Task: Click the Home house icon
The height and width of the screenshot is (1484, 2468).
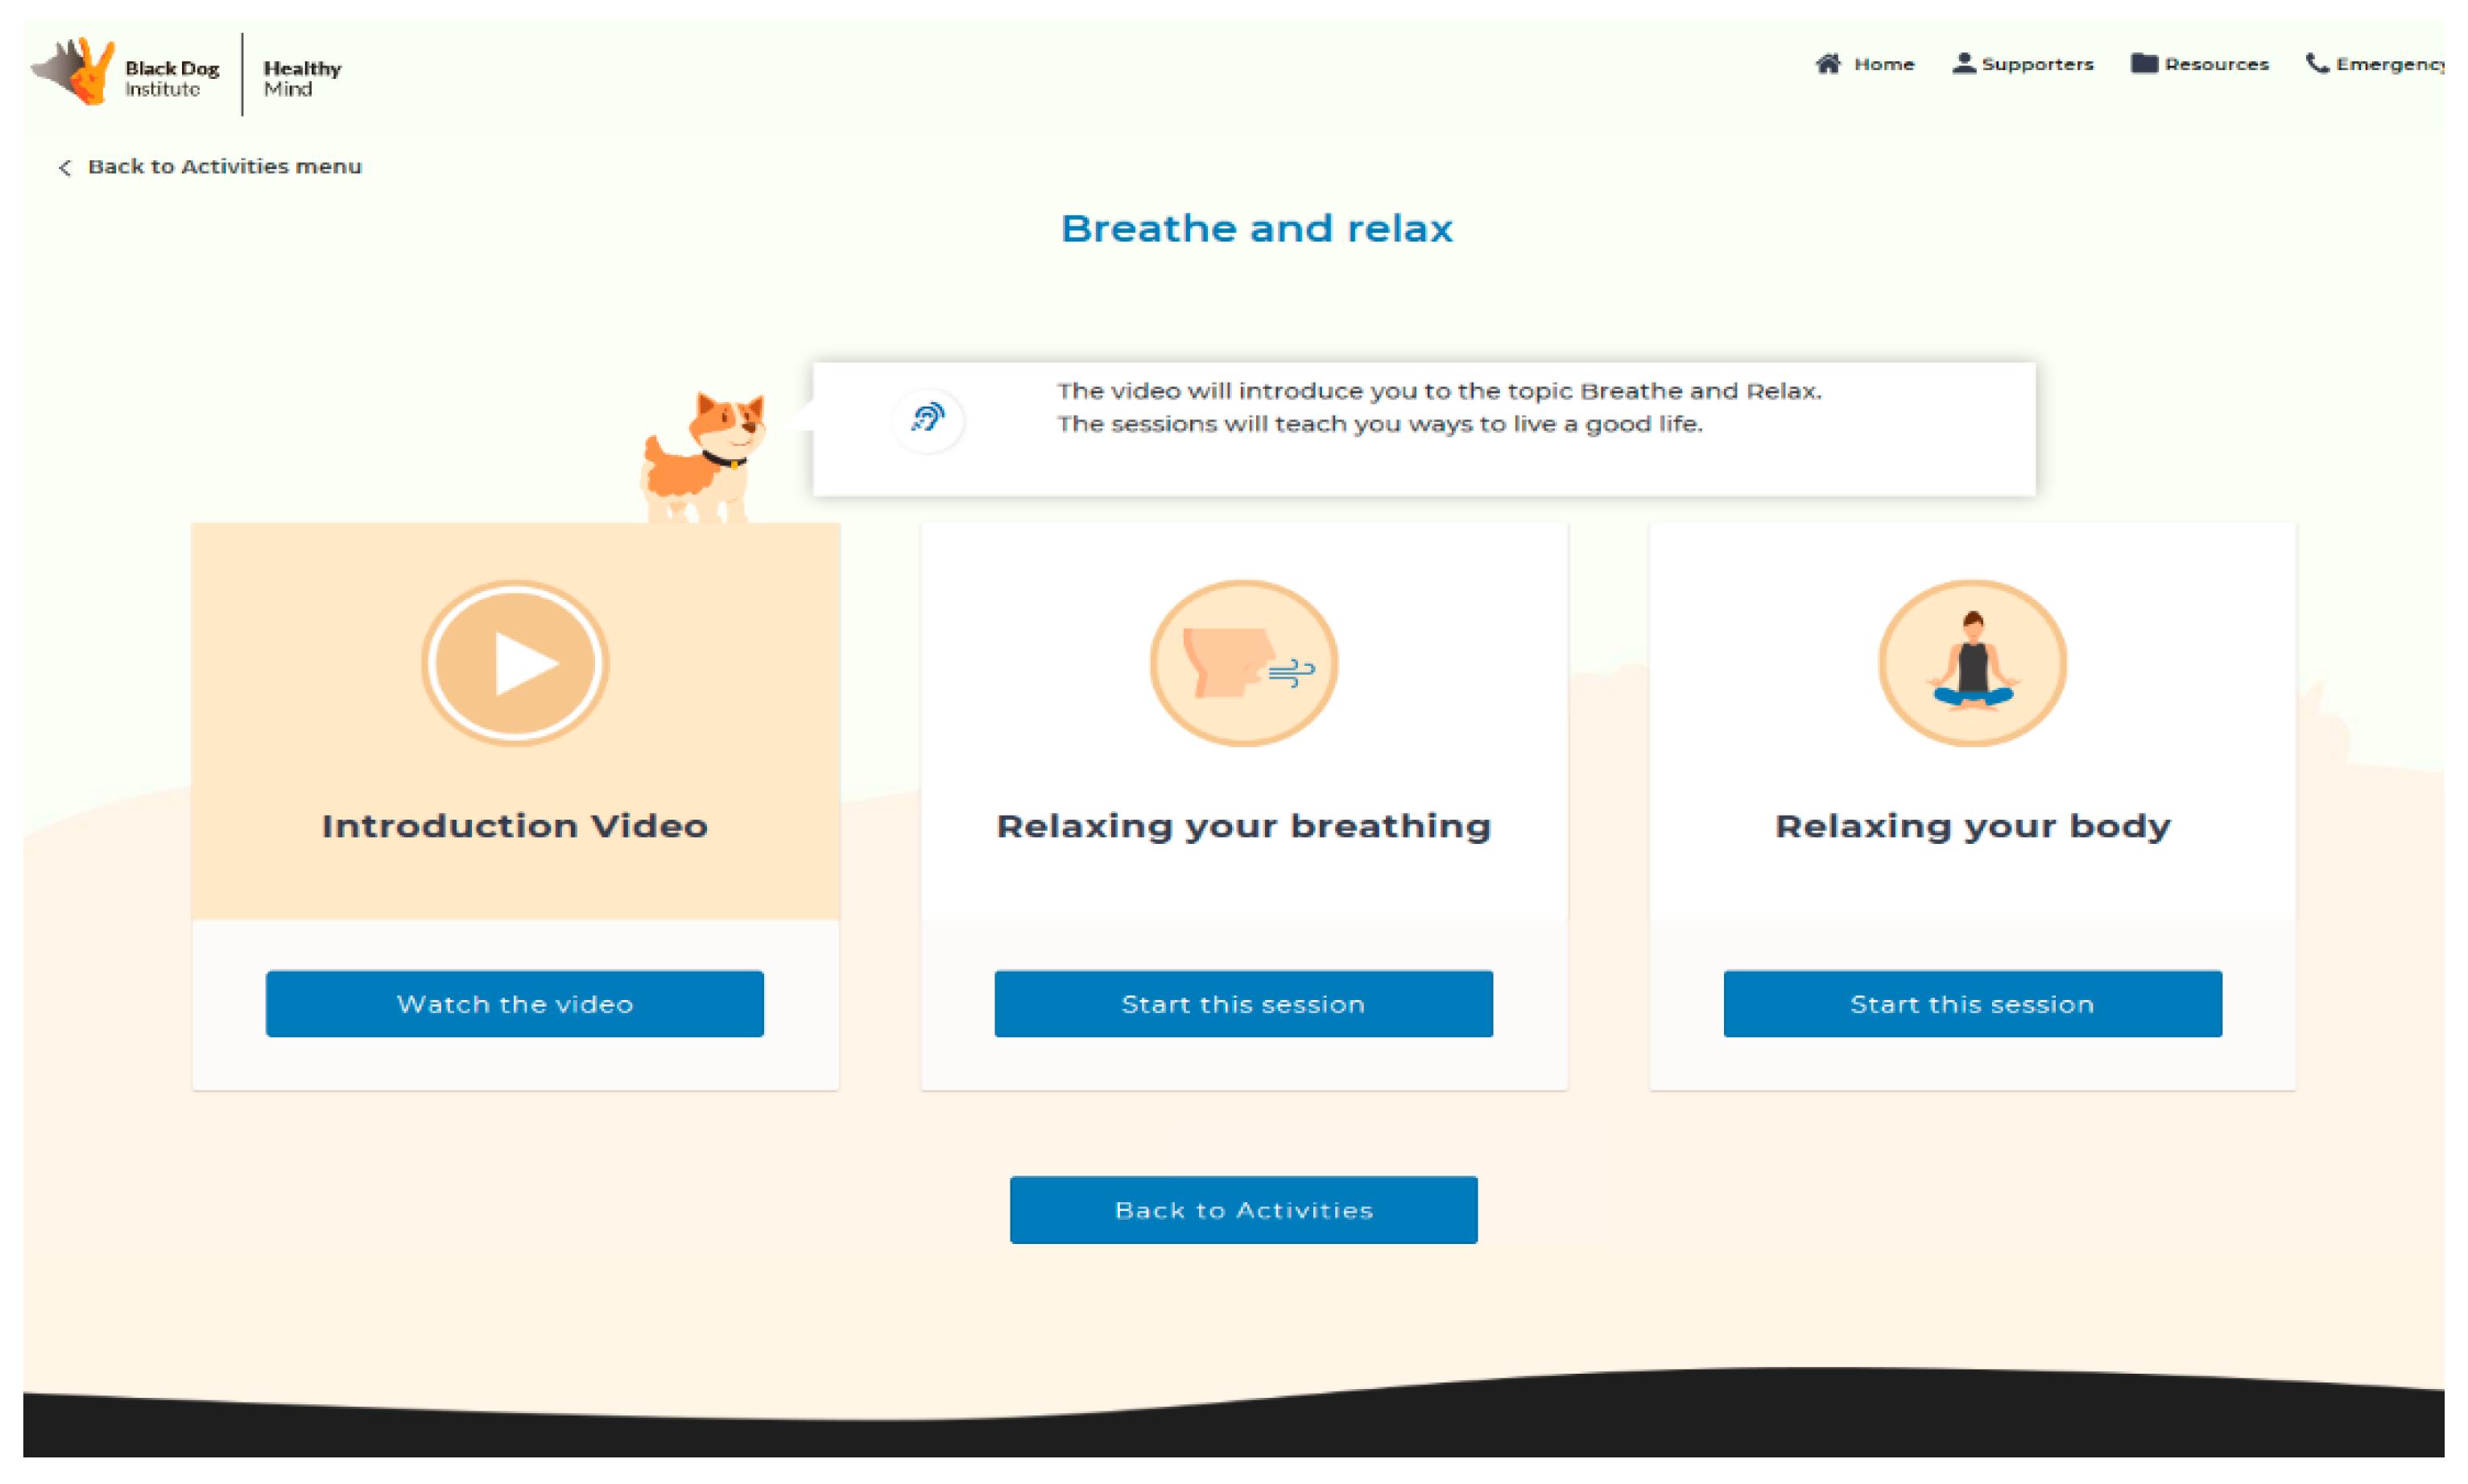Action: coord(1827,64)
